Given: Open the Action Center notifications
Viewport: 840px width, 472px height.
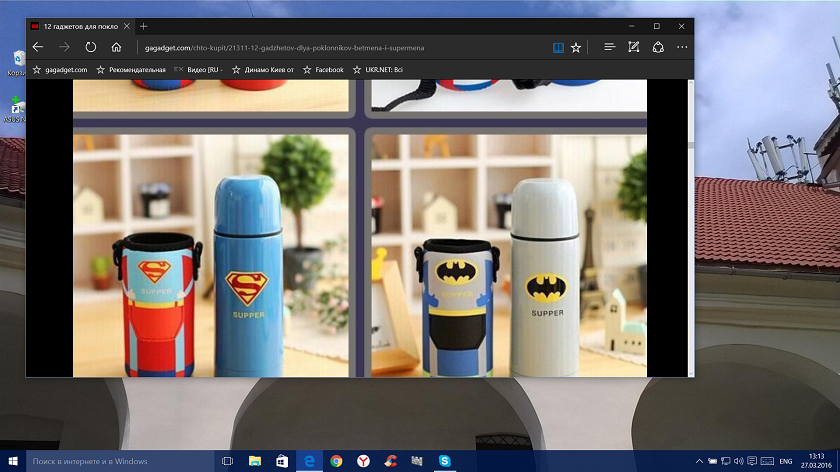Looking at the screenshot, I should 752,461.
